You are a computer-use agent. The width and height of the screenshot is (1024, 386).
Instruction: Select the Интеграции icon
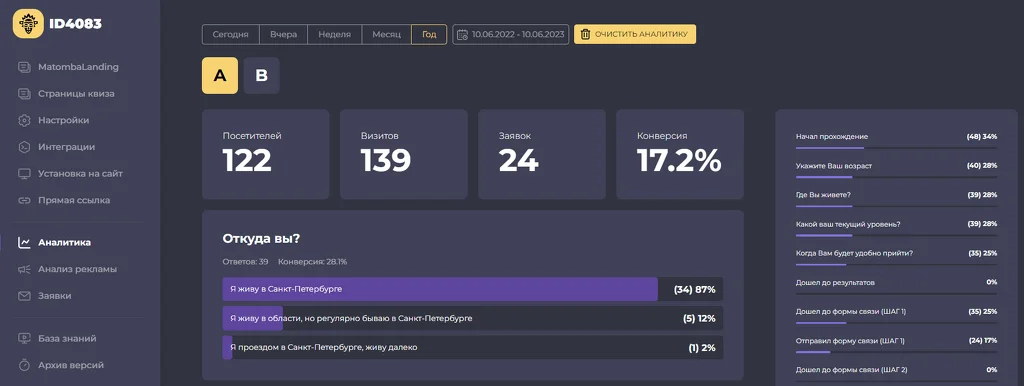24,147
